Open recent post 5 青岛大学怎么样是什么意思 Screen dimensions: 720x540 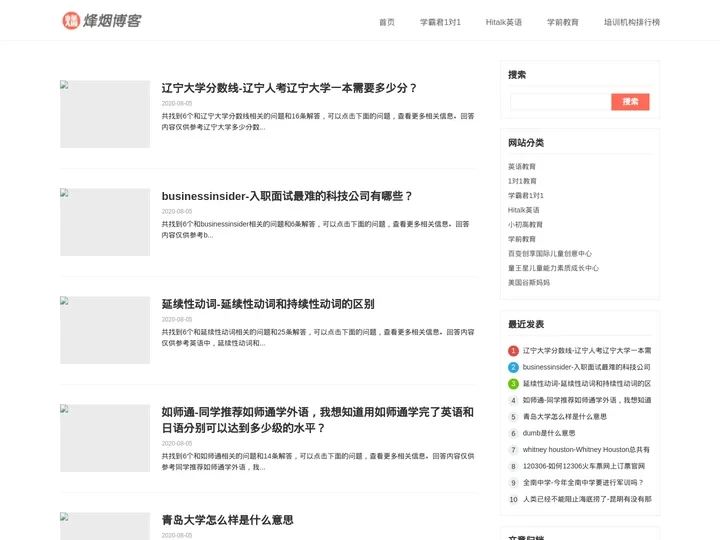pos(565,416)
